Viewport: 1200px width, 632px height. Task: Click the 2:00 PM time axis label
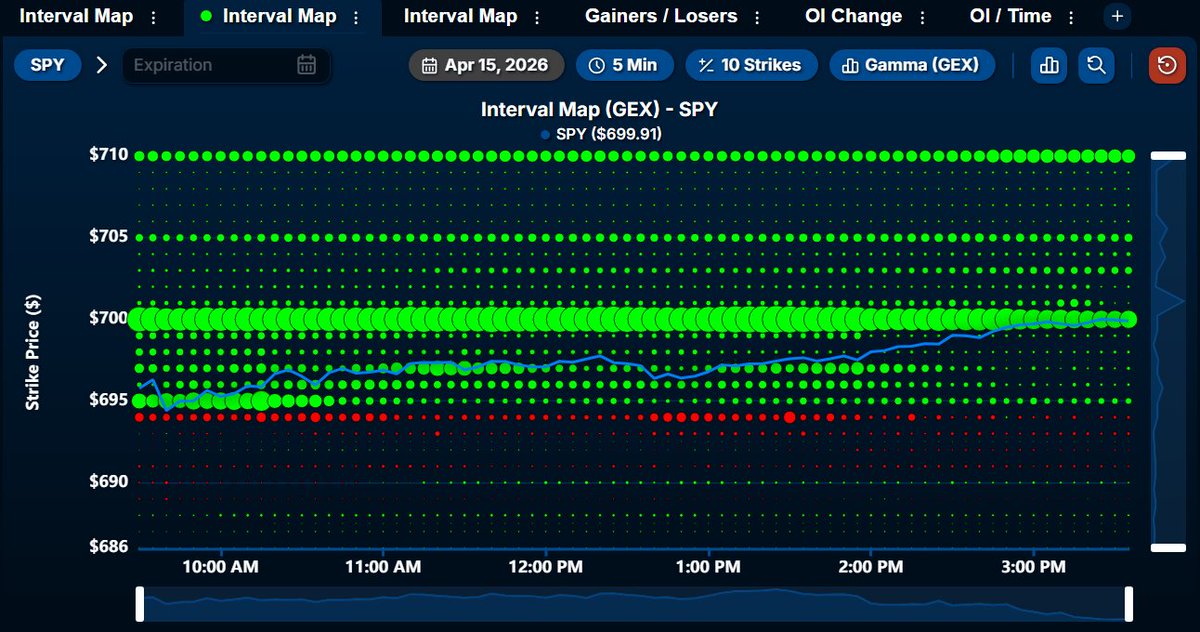tap(870, 567)
